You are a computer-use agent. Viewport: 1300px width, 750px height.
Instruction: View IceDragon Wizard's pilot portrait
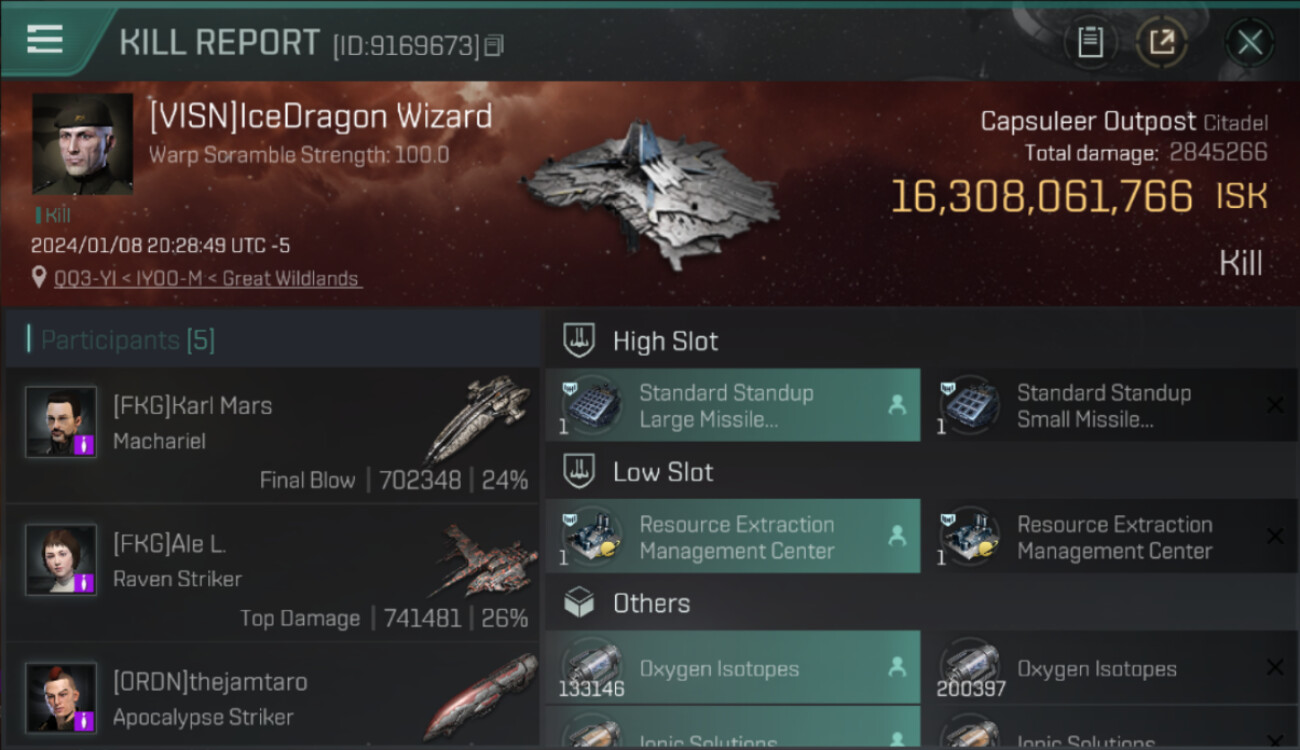point(83,145)
